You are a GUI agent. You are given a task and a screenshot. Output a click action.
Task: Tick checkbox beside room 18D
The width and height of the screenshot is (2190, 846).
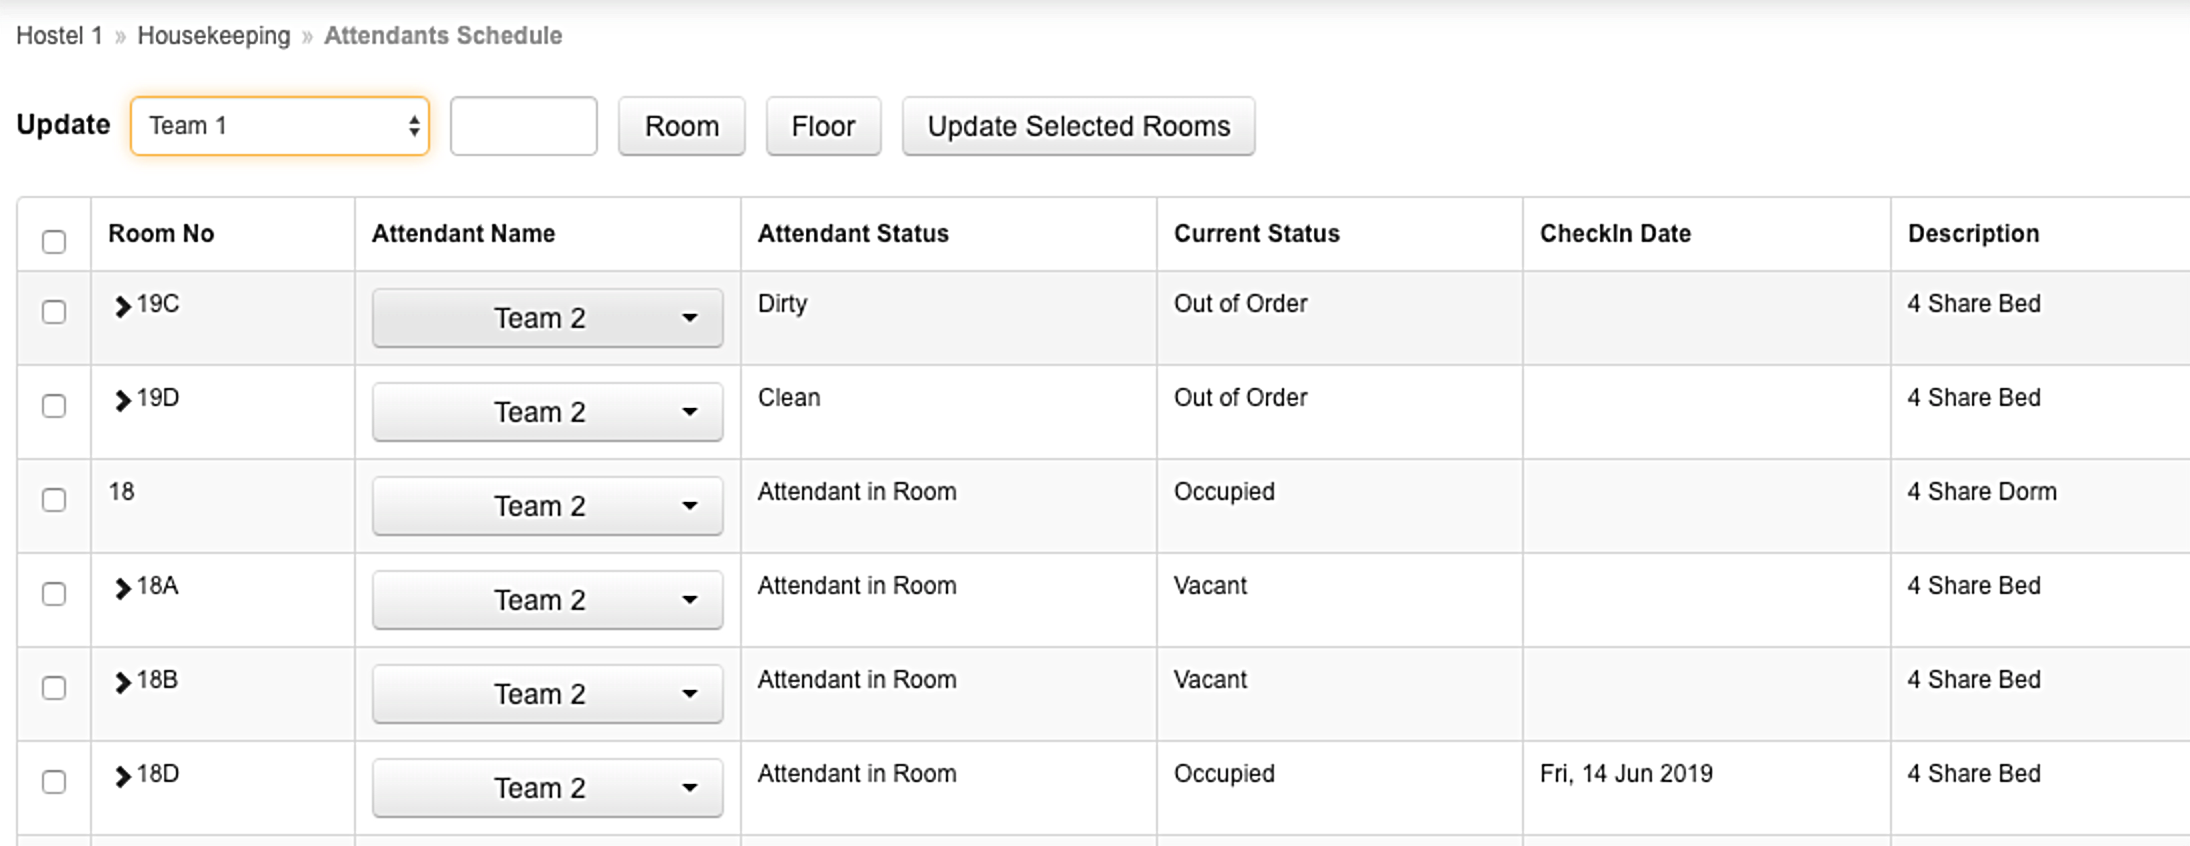[x=54, y=781]
